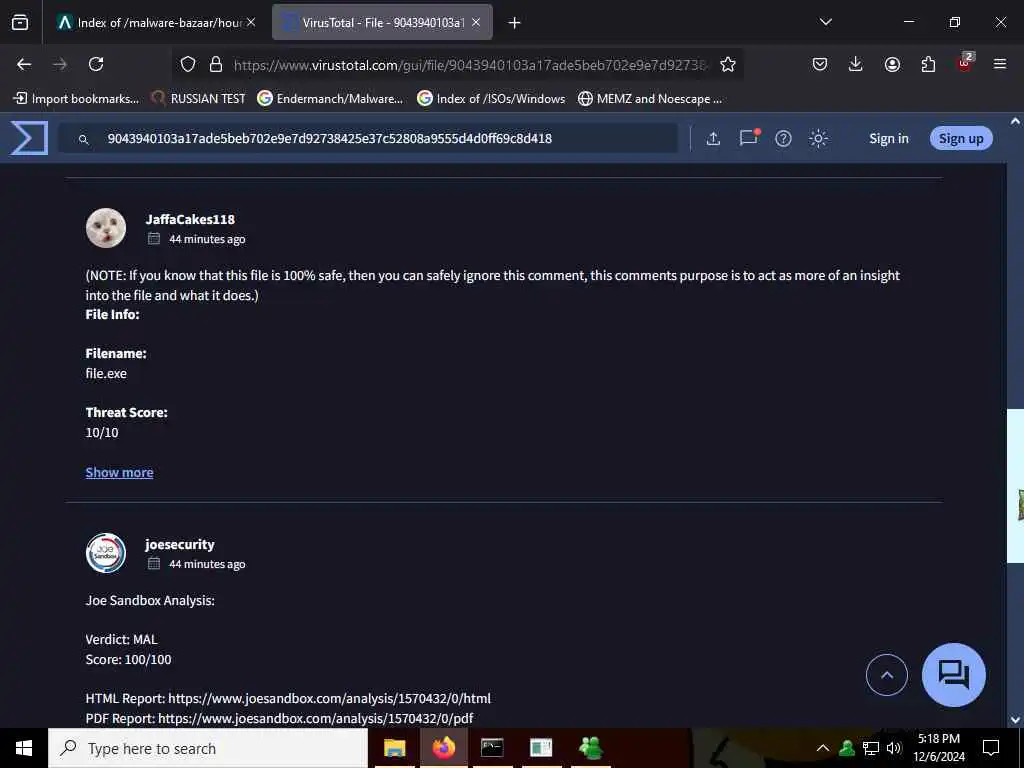This screenshot has width=1024, height=768.
Task: Click the scroll to top arrow button
Action: tap(886, 675)
